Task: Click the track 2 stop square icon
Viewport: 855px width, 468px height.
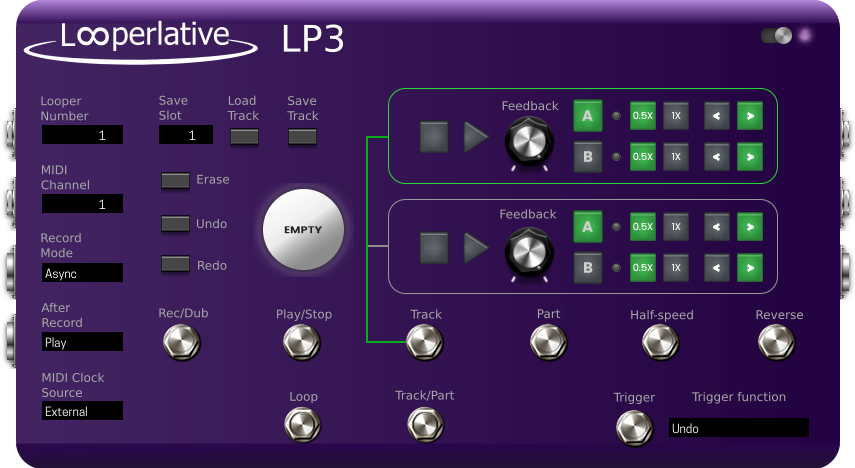Action: click(434, 248)
